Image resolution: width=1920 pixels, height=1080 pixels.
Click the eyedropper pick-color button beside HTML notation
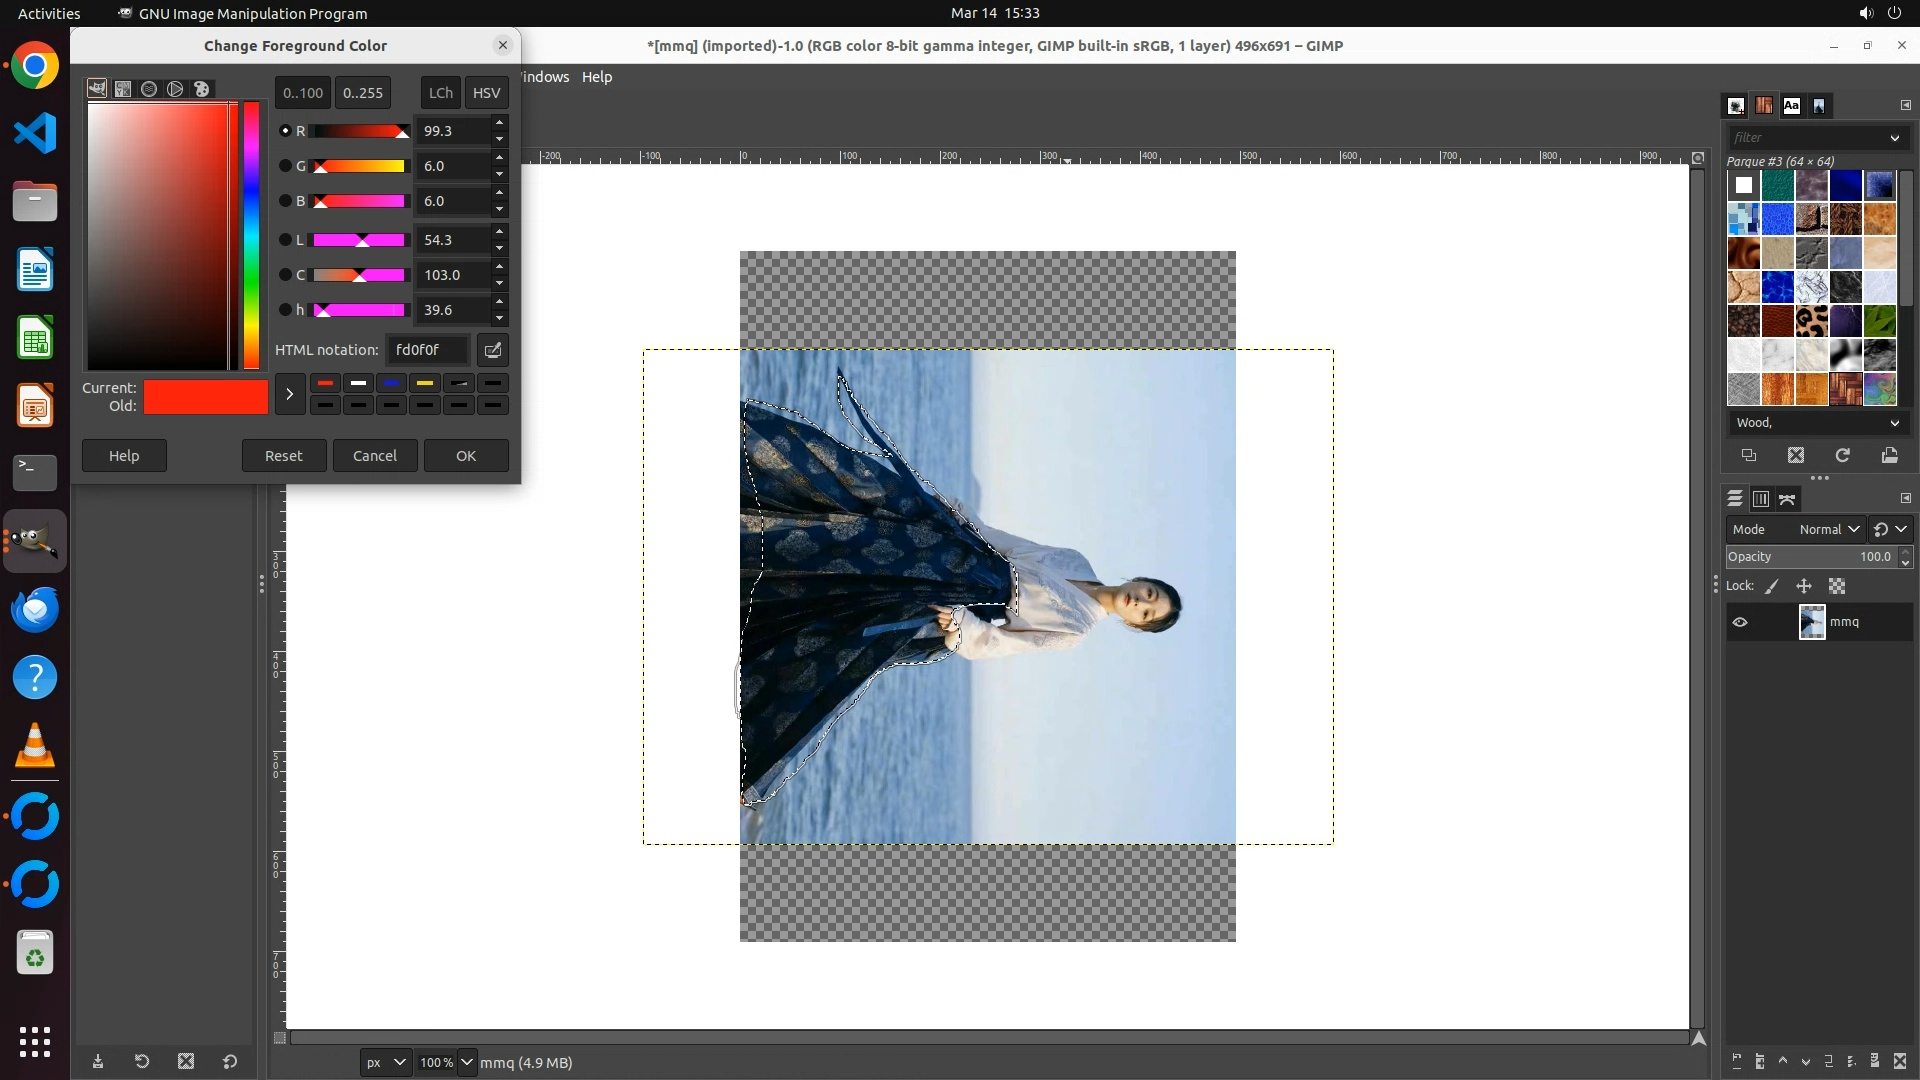click(492, 350)
